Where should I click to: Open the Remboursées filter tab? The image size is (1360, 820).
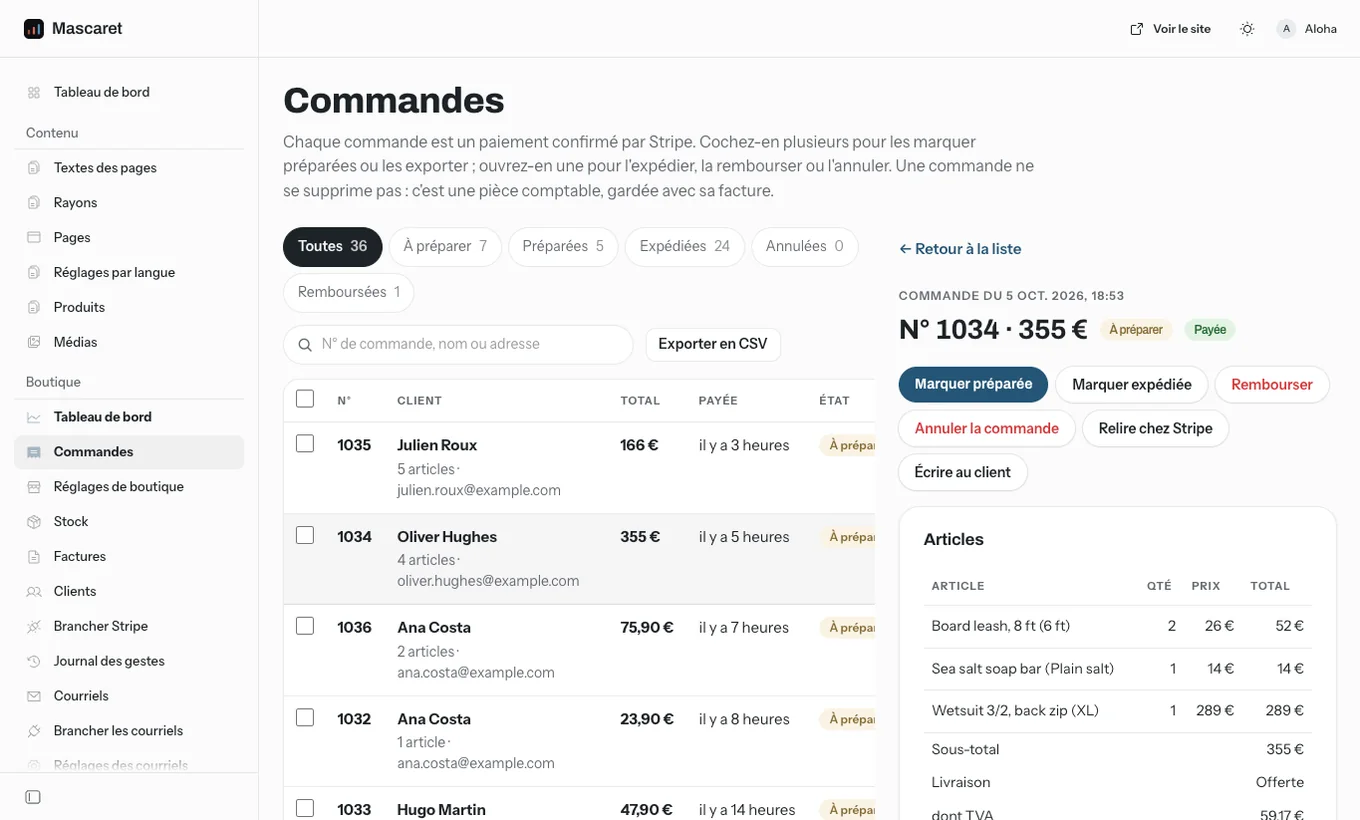click(x=349, y=293)
